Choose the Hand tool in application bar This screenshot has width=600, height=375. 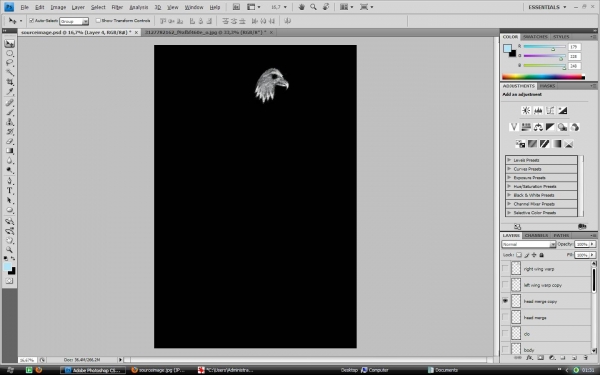302,7
